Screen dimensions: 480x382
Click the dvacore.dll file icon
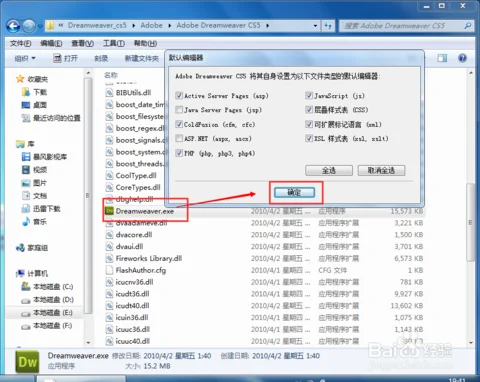pos(109,235)
